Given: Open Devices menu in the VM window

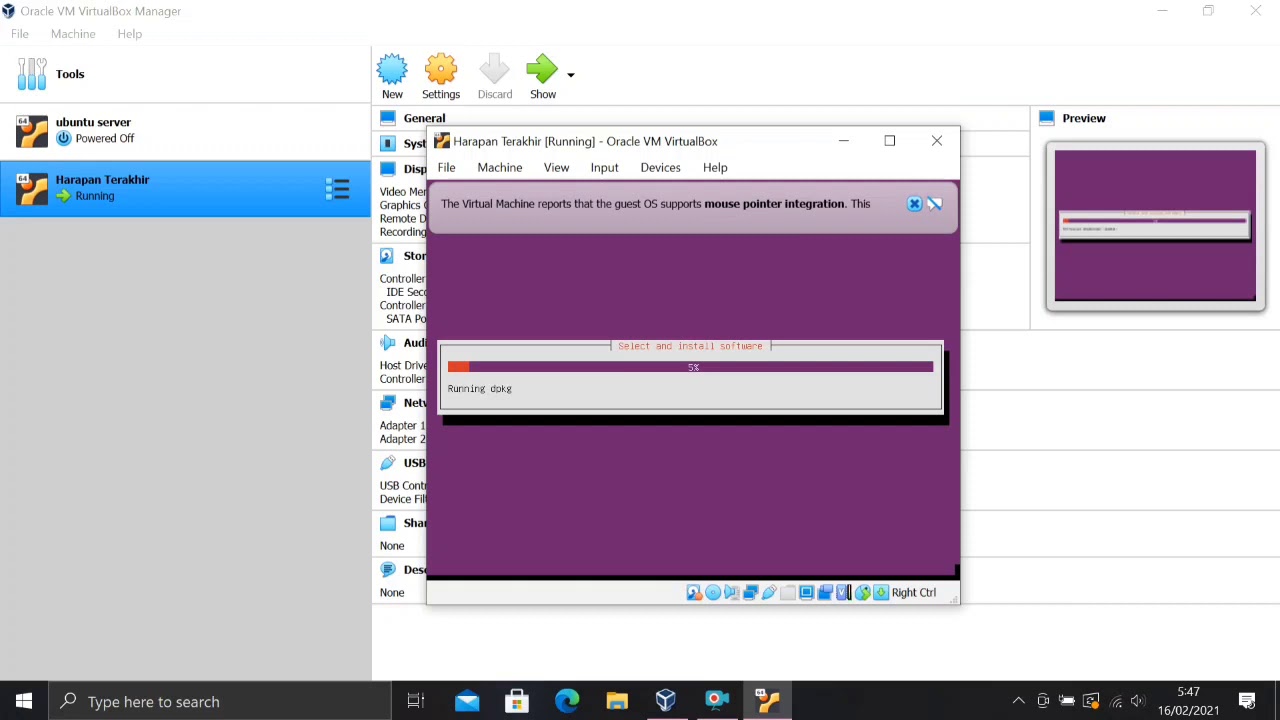Looking at the screenshot, I should [x=660, y=168].
